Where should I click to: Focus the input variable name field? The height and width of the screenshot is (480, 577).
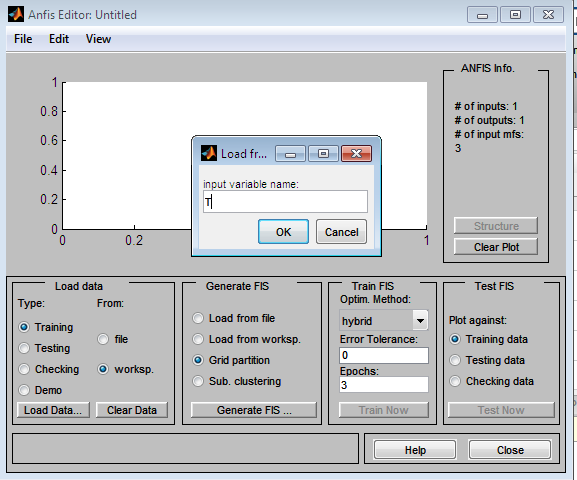click(x=285, y=202)
